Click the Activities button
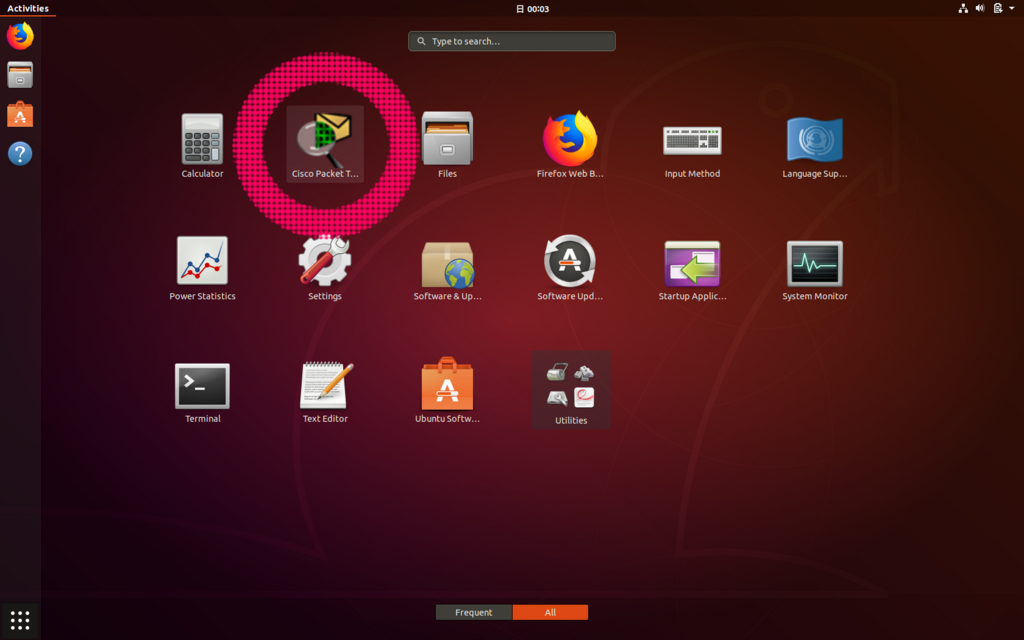Viewport: 1024px width, 640px height. pyautogui.click(x=27, y=8)
